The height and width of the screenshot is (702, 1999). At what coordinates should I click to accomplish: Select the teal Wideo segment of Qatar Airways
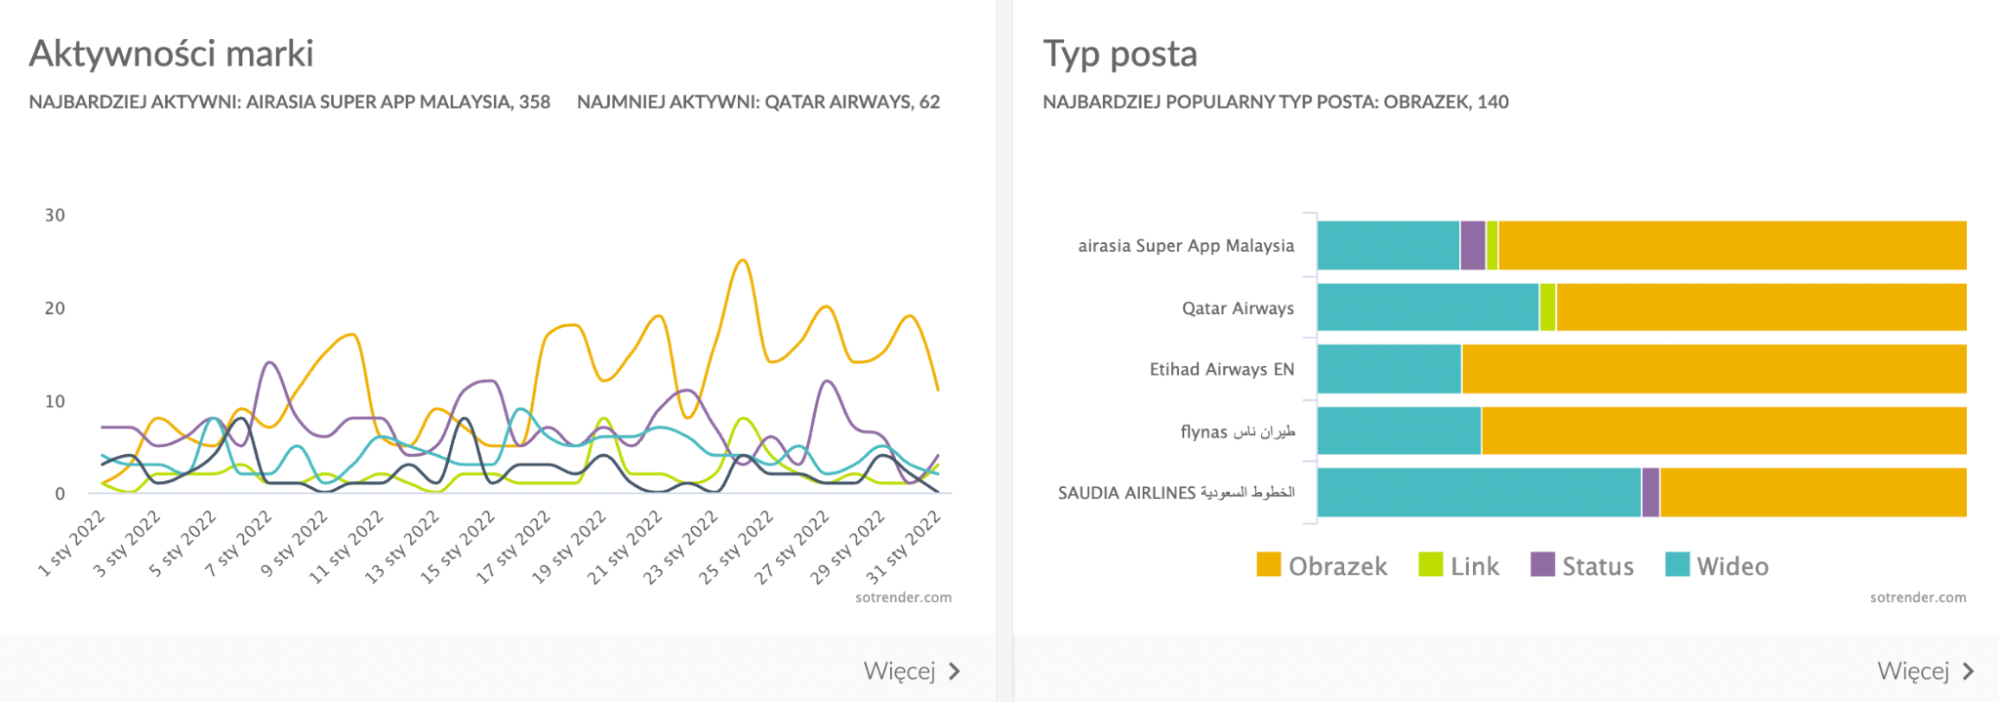pos(1427,308)
